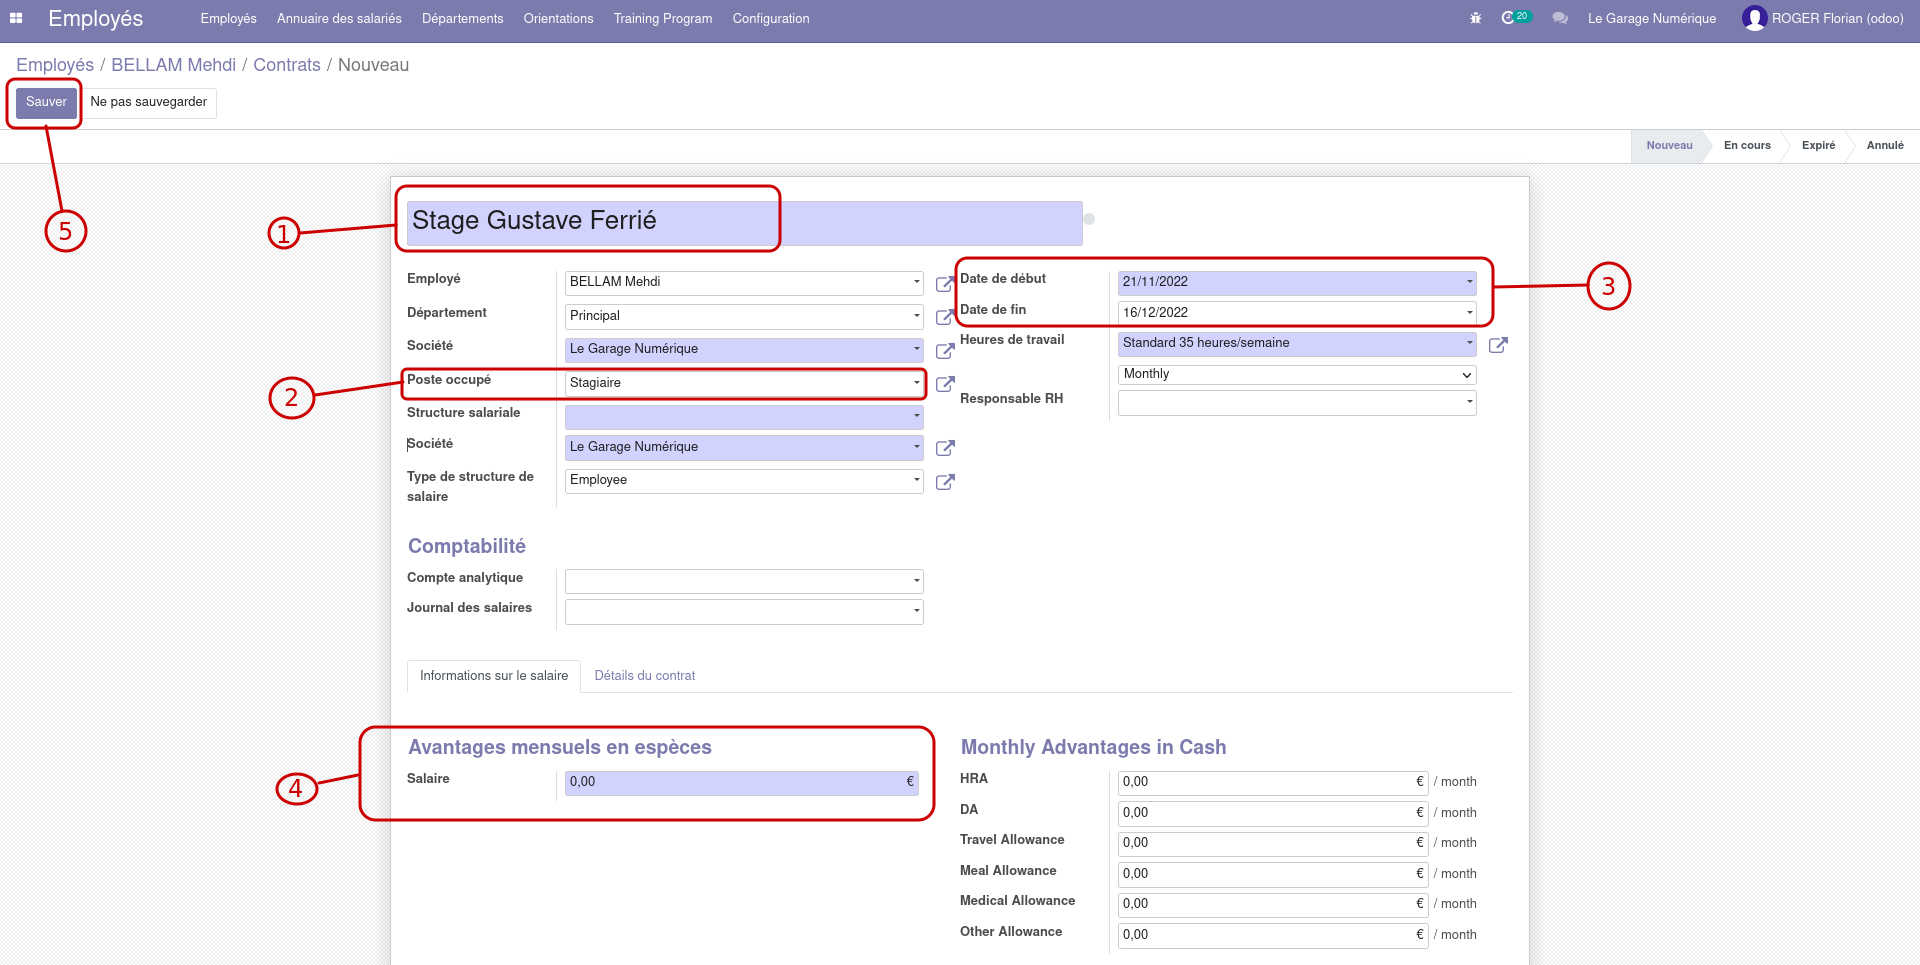1920x965 pixels.
Task: Toggle the kanban state dot beside title
Action: tap(1089, 219)
